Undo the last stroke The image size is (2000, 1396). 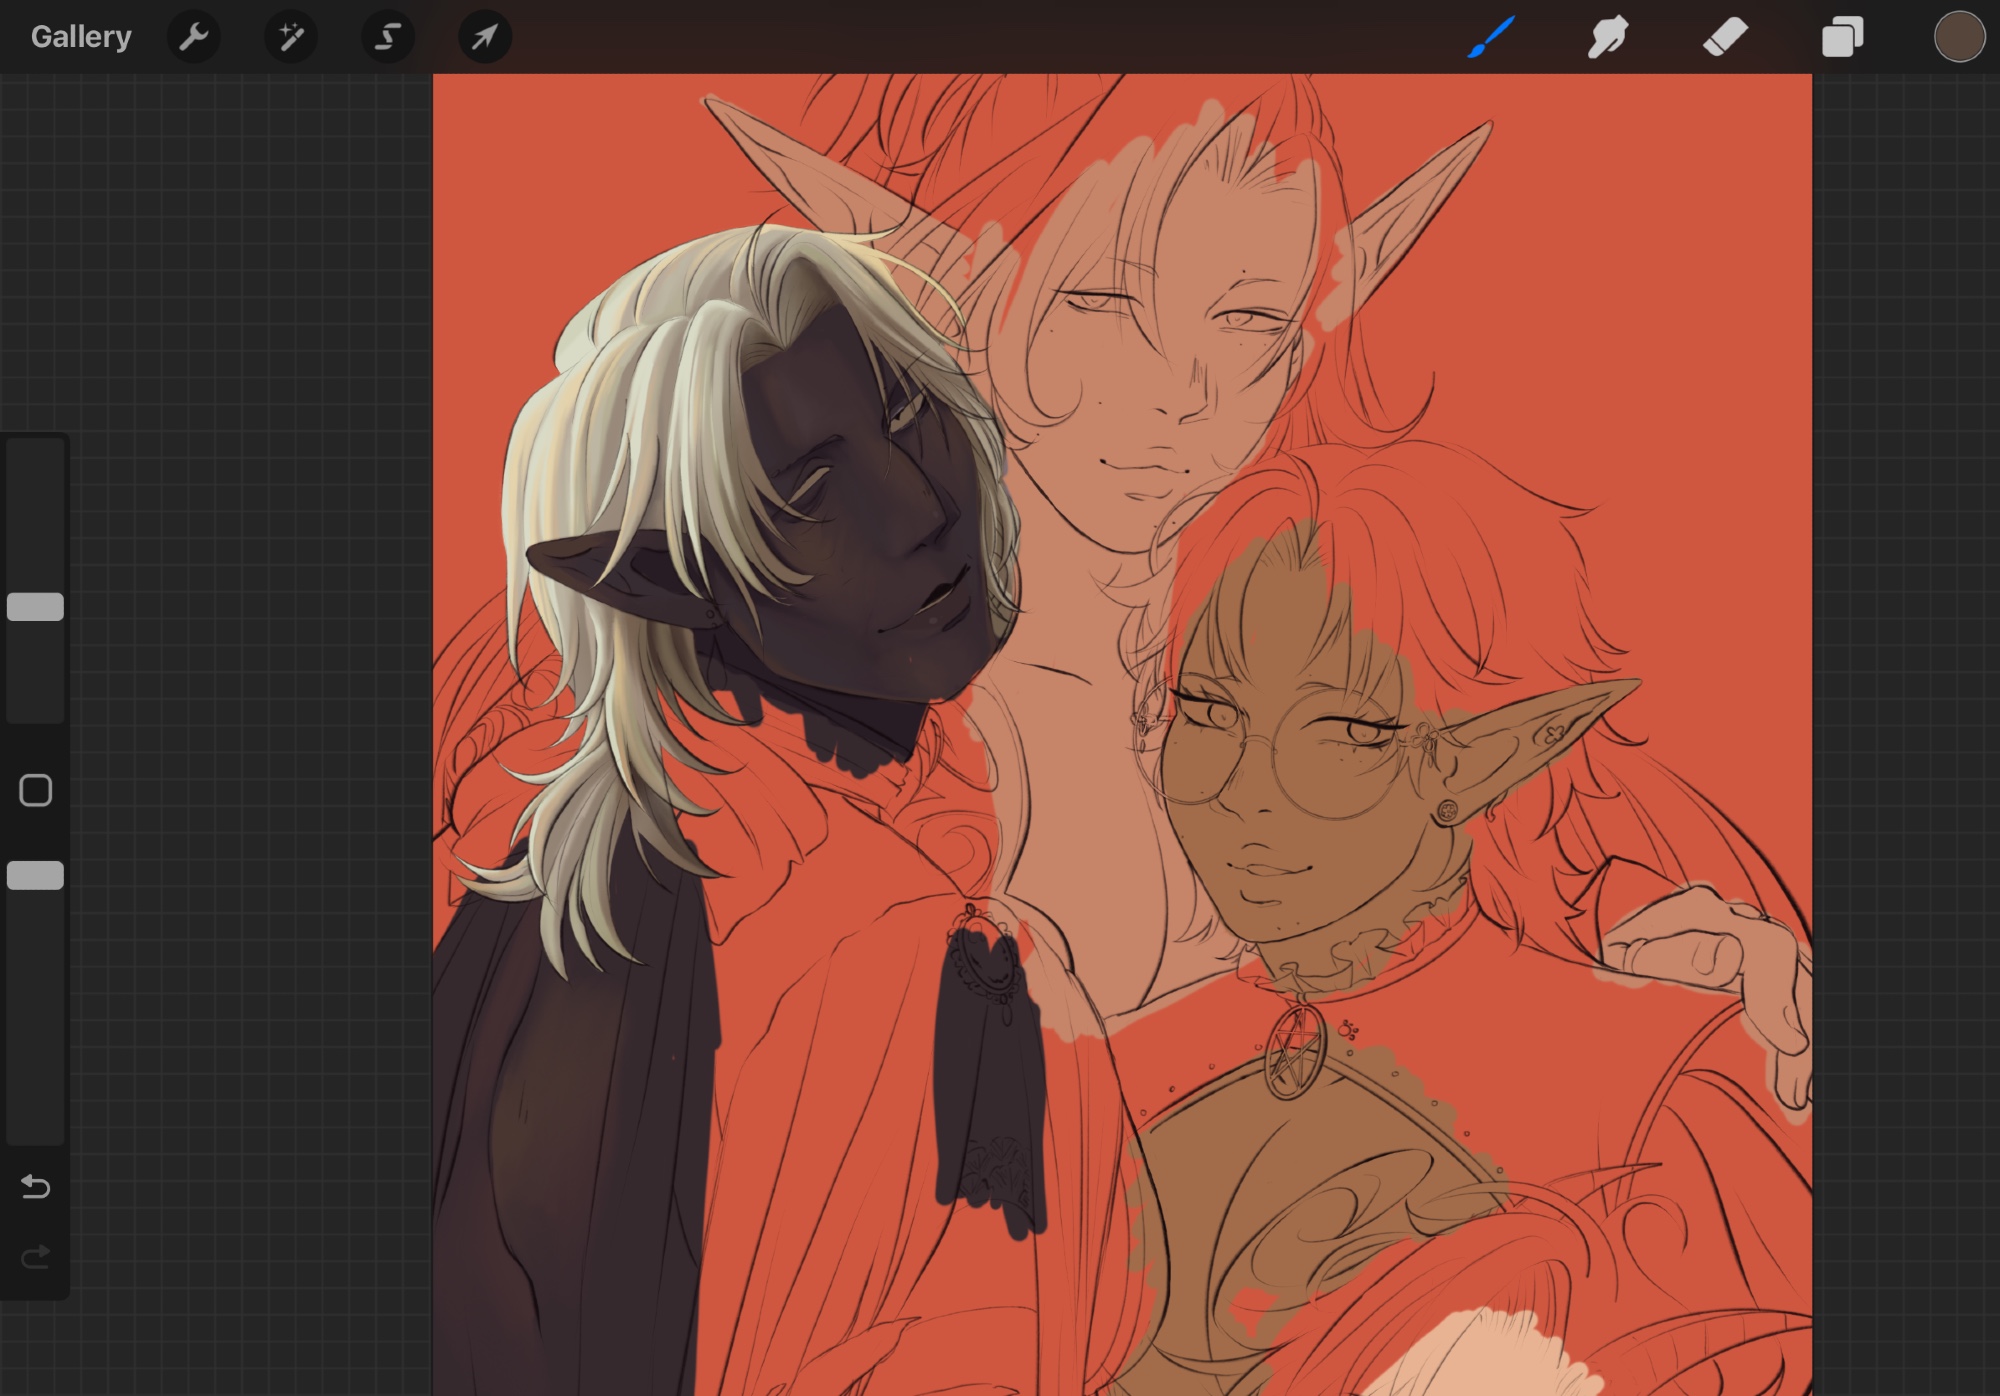click(36, 1187)
